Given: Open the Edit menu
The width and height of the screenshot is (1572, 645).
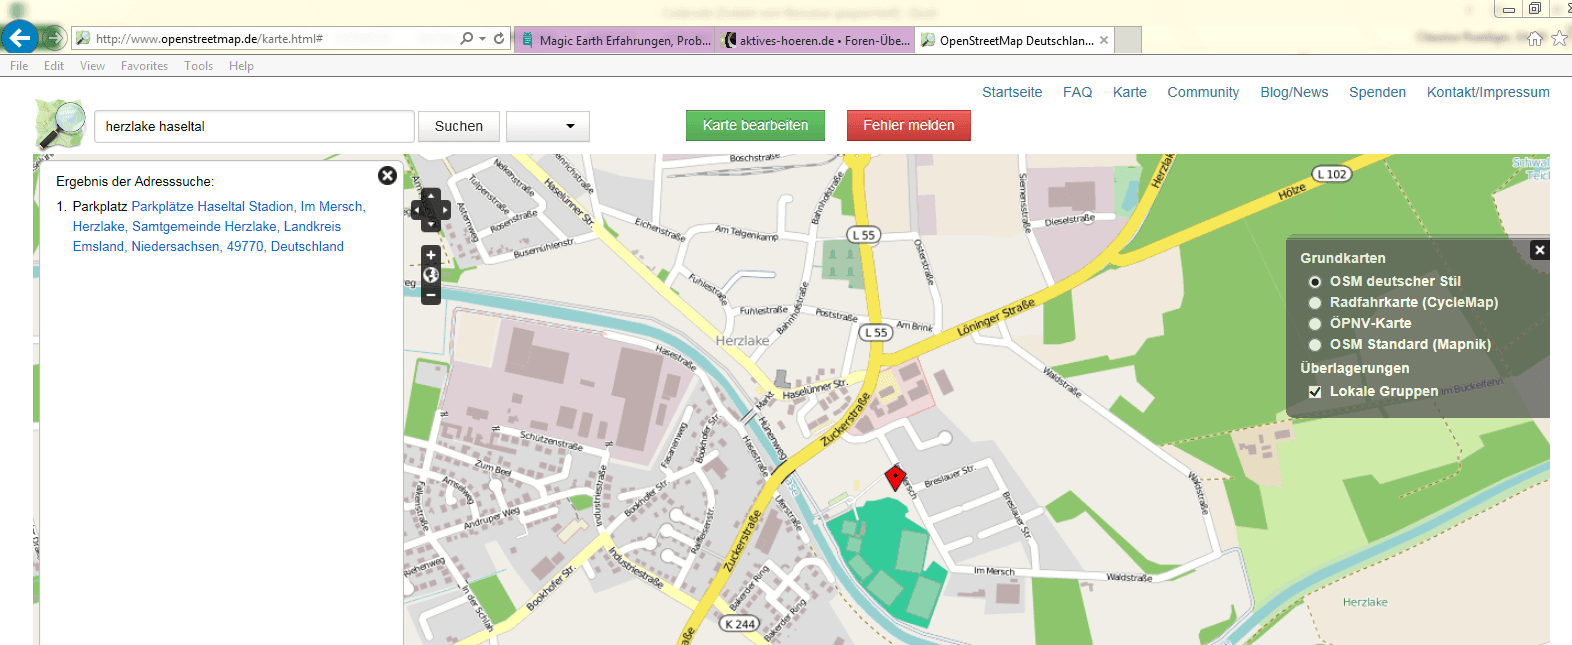Looking at the screenshot, I should pyautogui.click(x=54, y=66).
